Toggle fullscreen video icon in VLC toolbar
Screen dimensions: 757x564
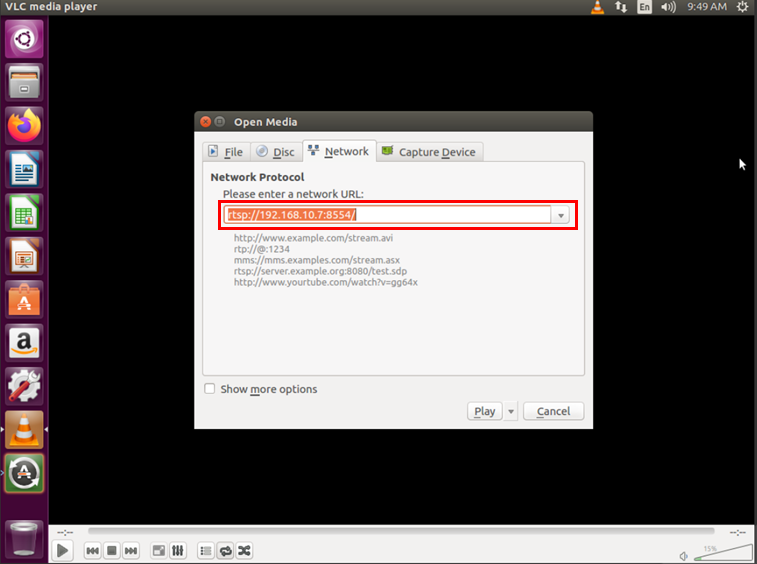158,550
